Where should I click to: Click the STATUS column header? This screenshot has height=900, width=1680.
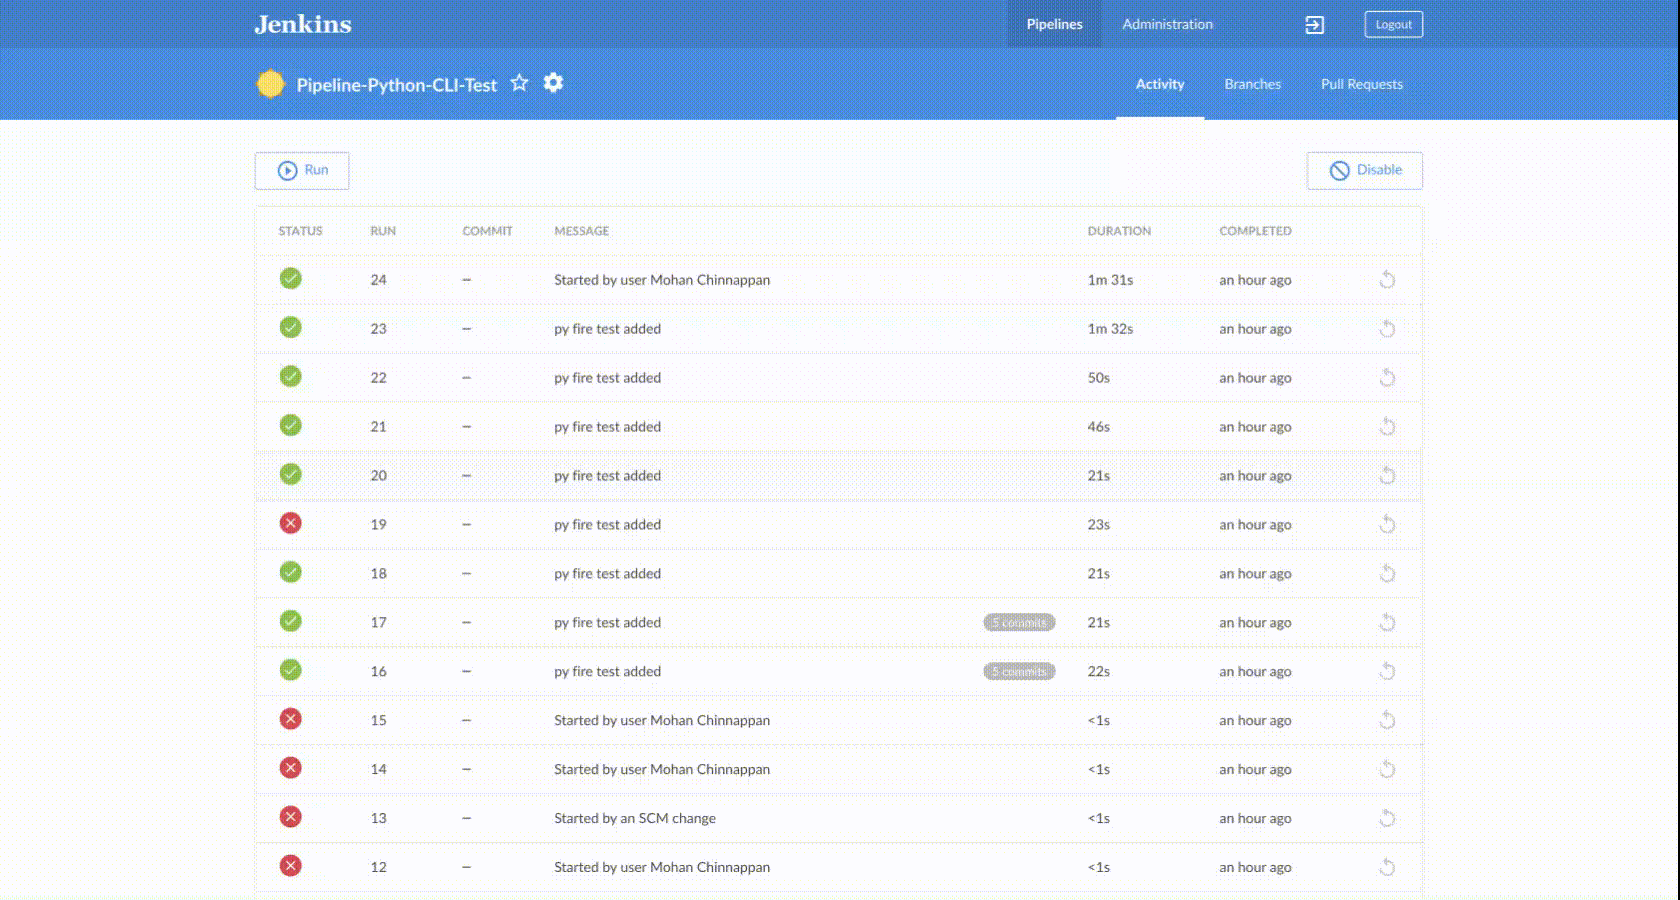click(x=300, y=231)
